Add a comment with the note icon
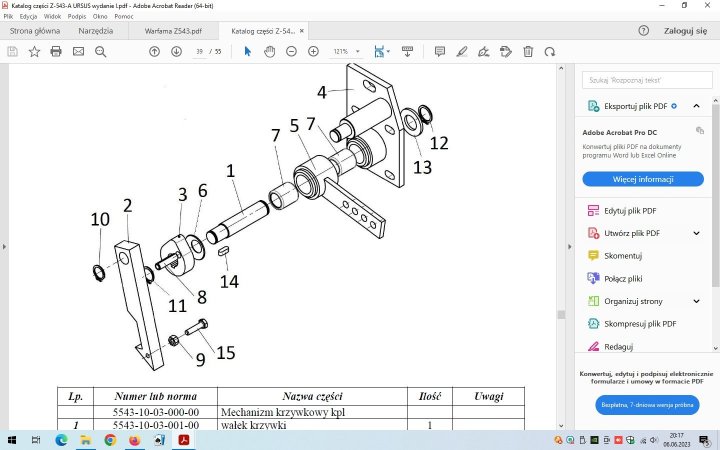 [438, 51]
